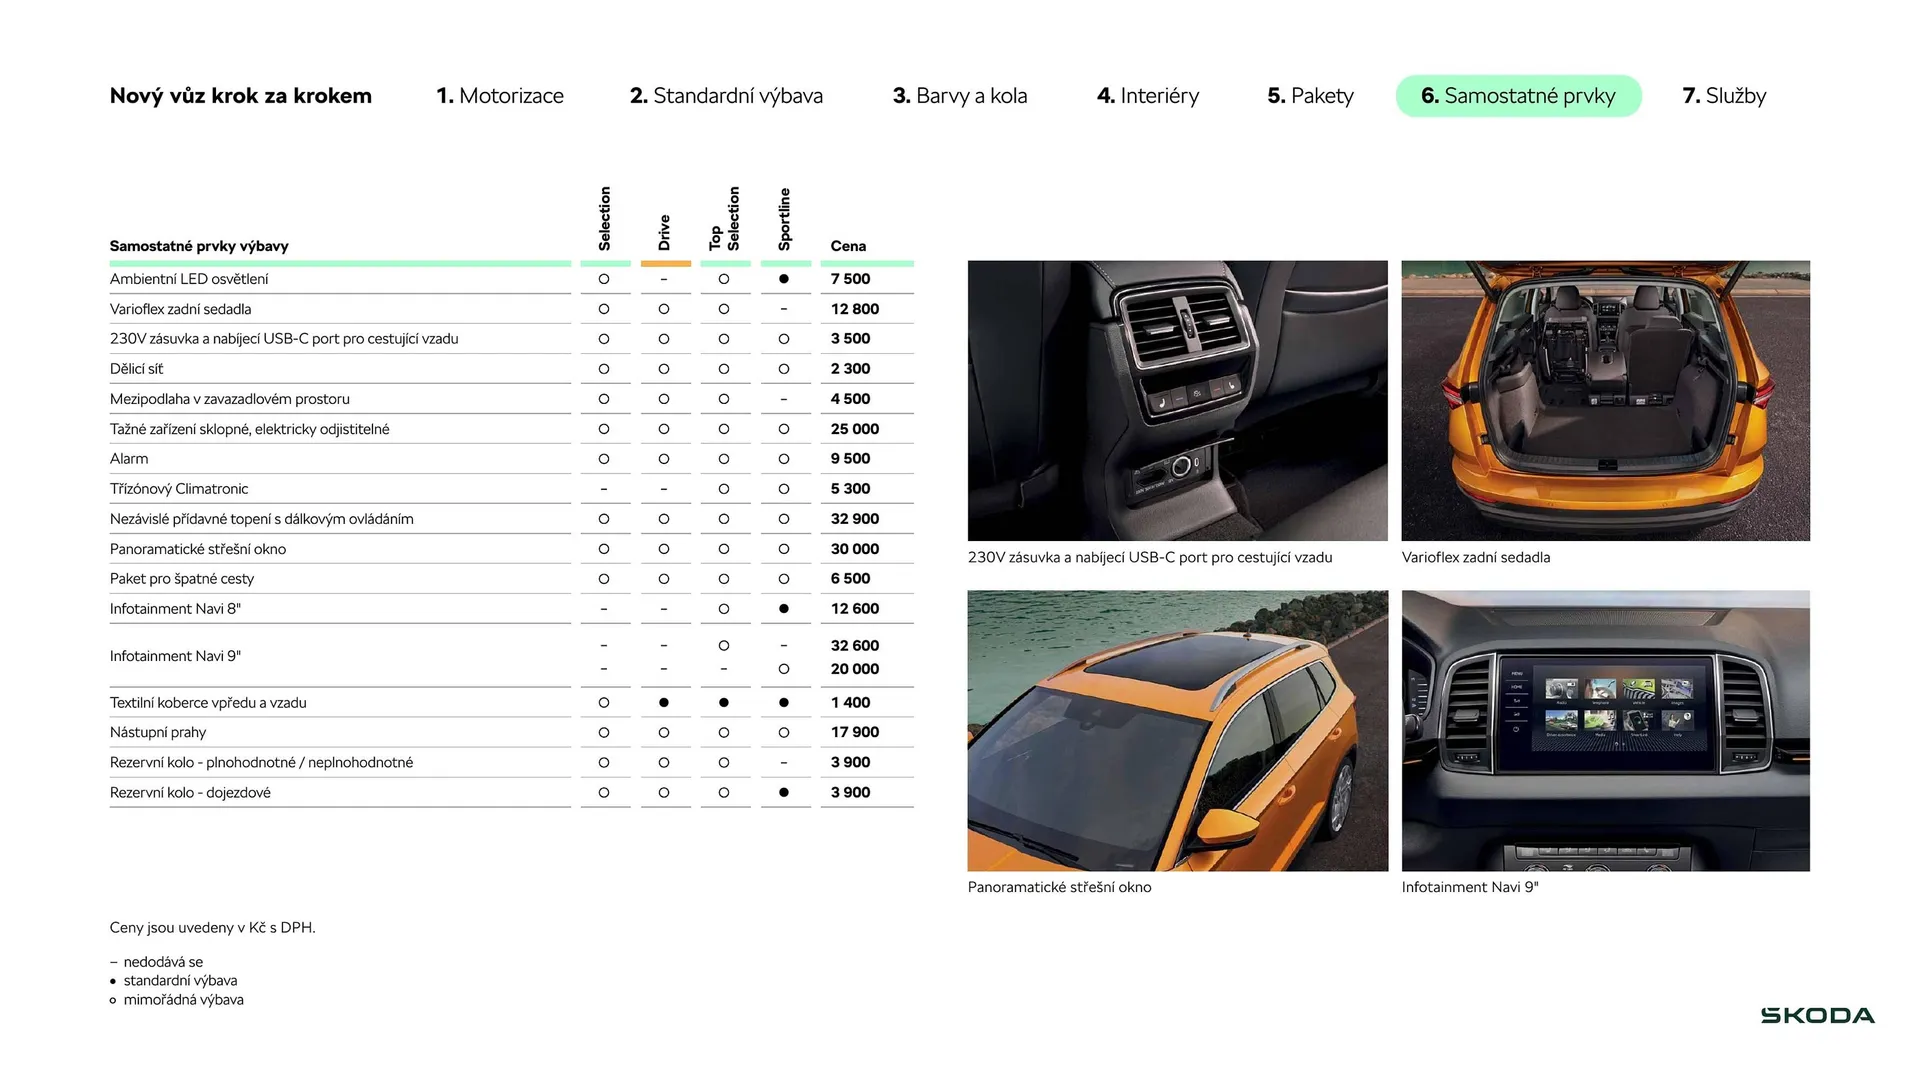Click Rezervní kolo - dojezdové row label
The image size is (1920, 1080).
(x=190, y=793)
